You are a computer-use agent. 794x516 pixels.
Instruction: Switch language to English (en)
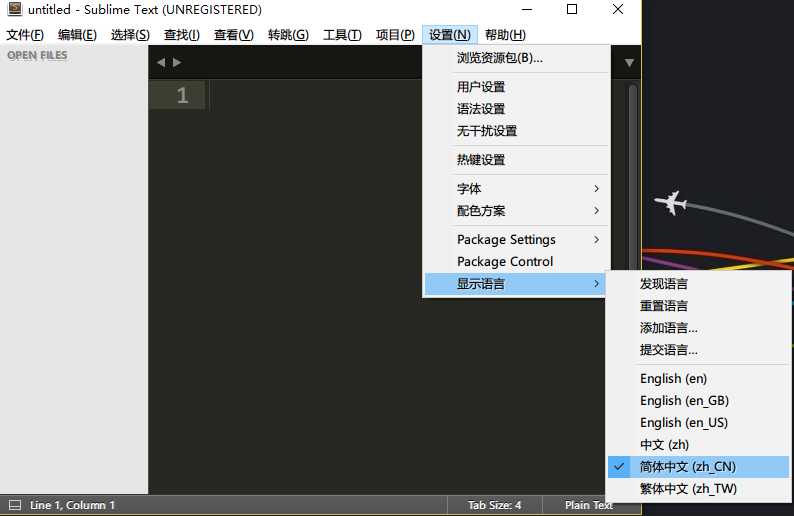(x=698, y=379)
